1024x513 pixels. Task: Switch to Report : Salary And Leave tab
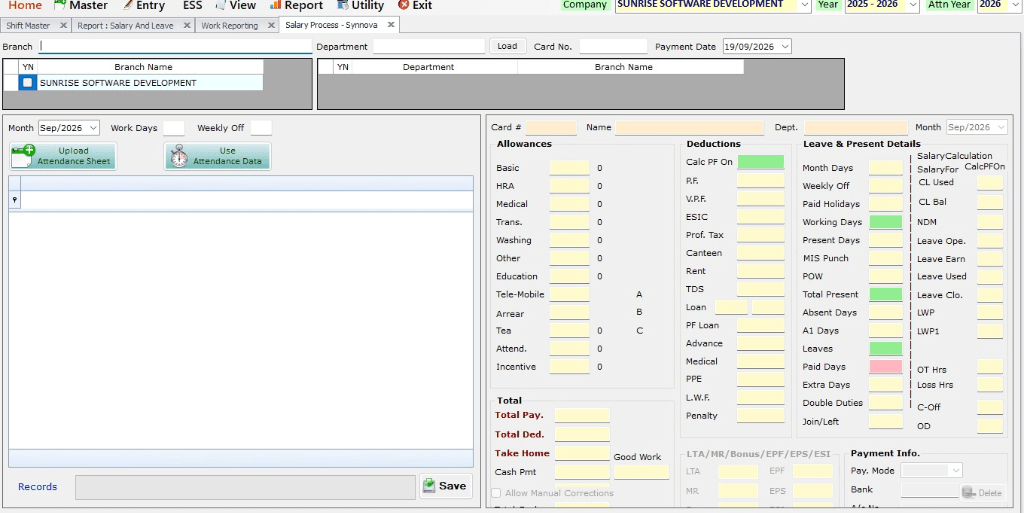pos(125,25)
